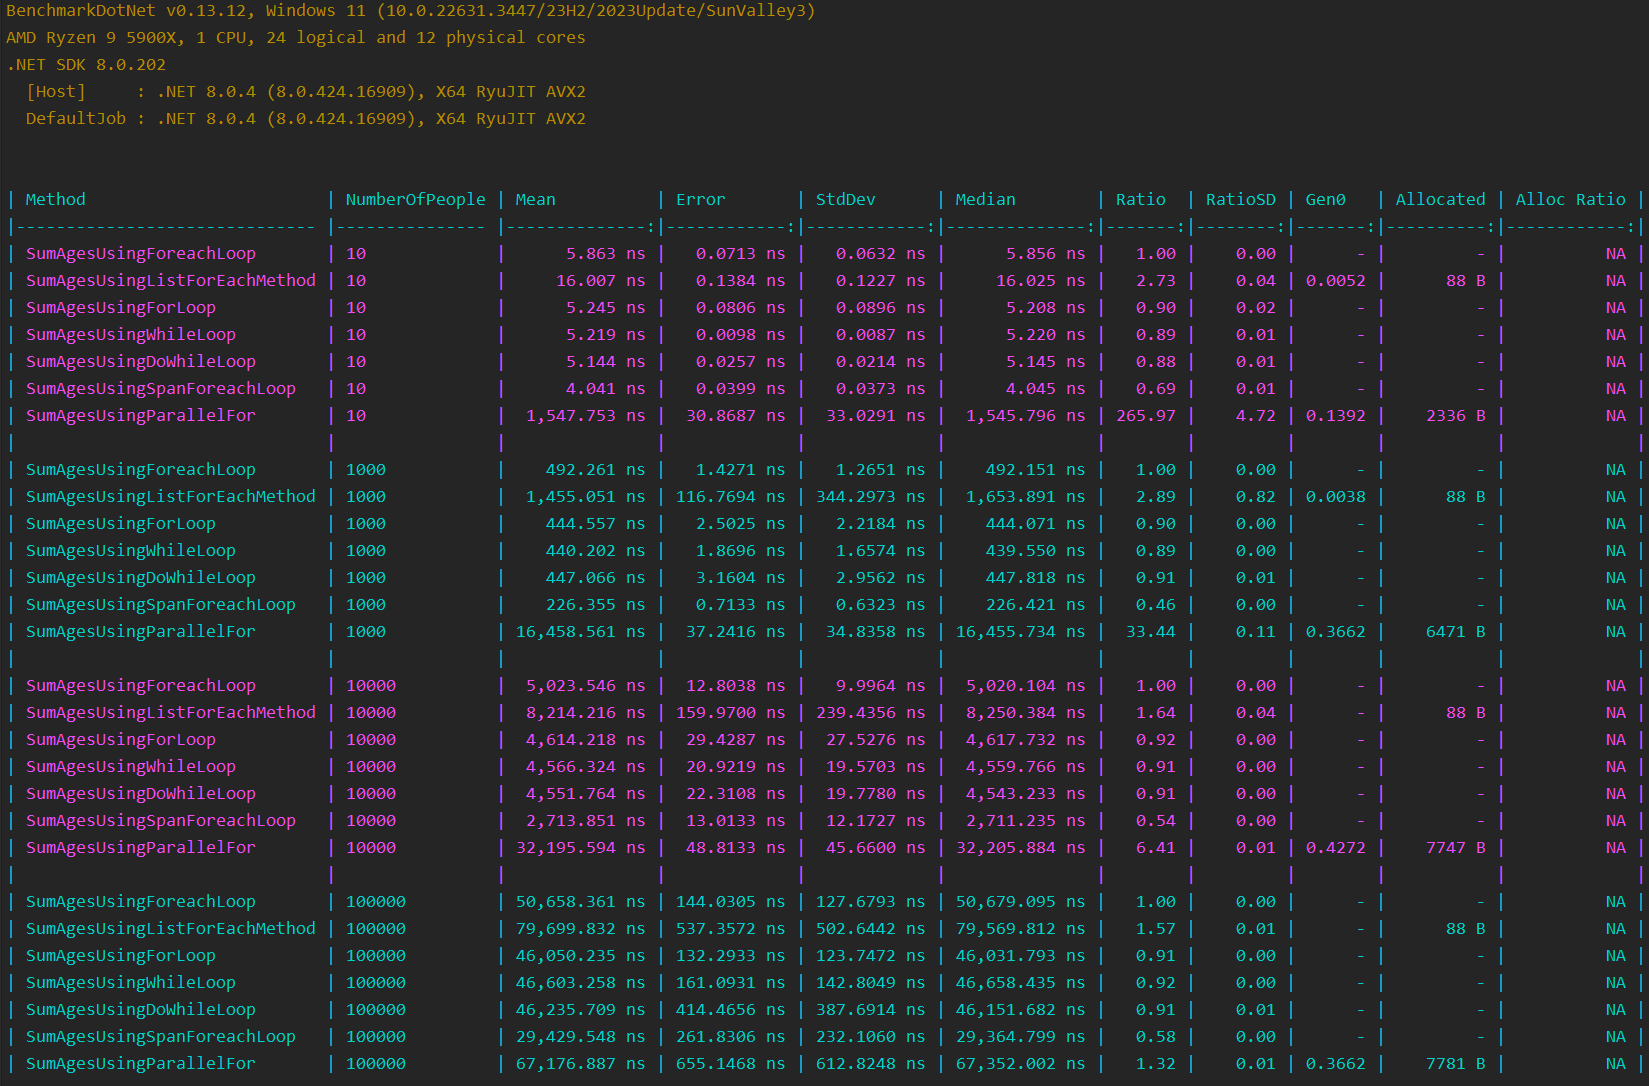The image size is (1649, 1086).
Task: Click the Alloc Ratio column header
Action: pyautogui.click(x=1570, y=200)
